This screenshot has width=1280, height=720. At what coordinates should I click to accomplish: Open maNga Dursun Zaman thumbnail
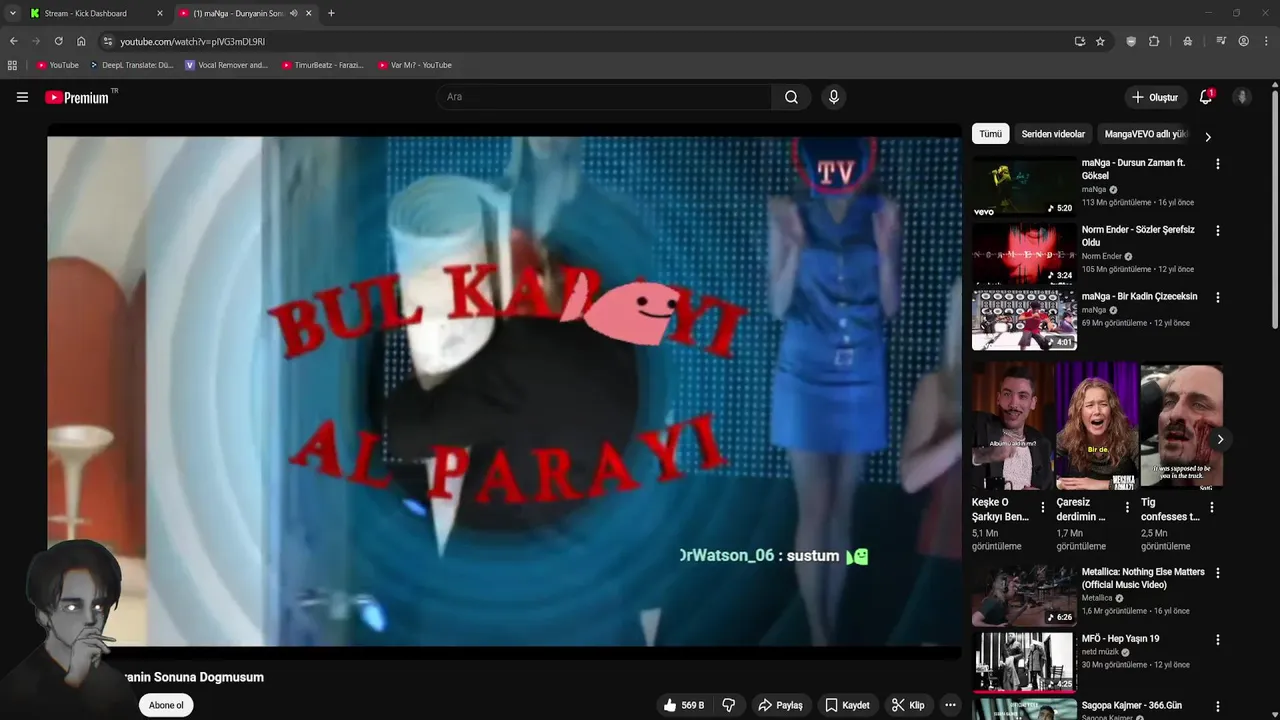[1024, 187]
